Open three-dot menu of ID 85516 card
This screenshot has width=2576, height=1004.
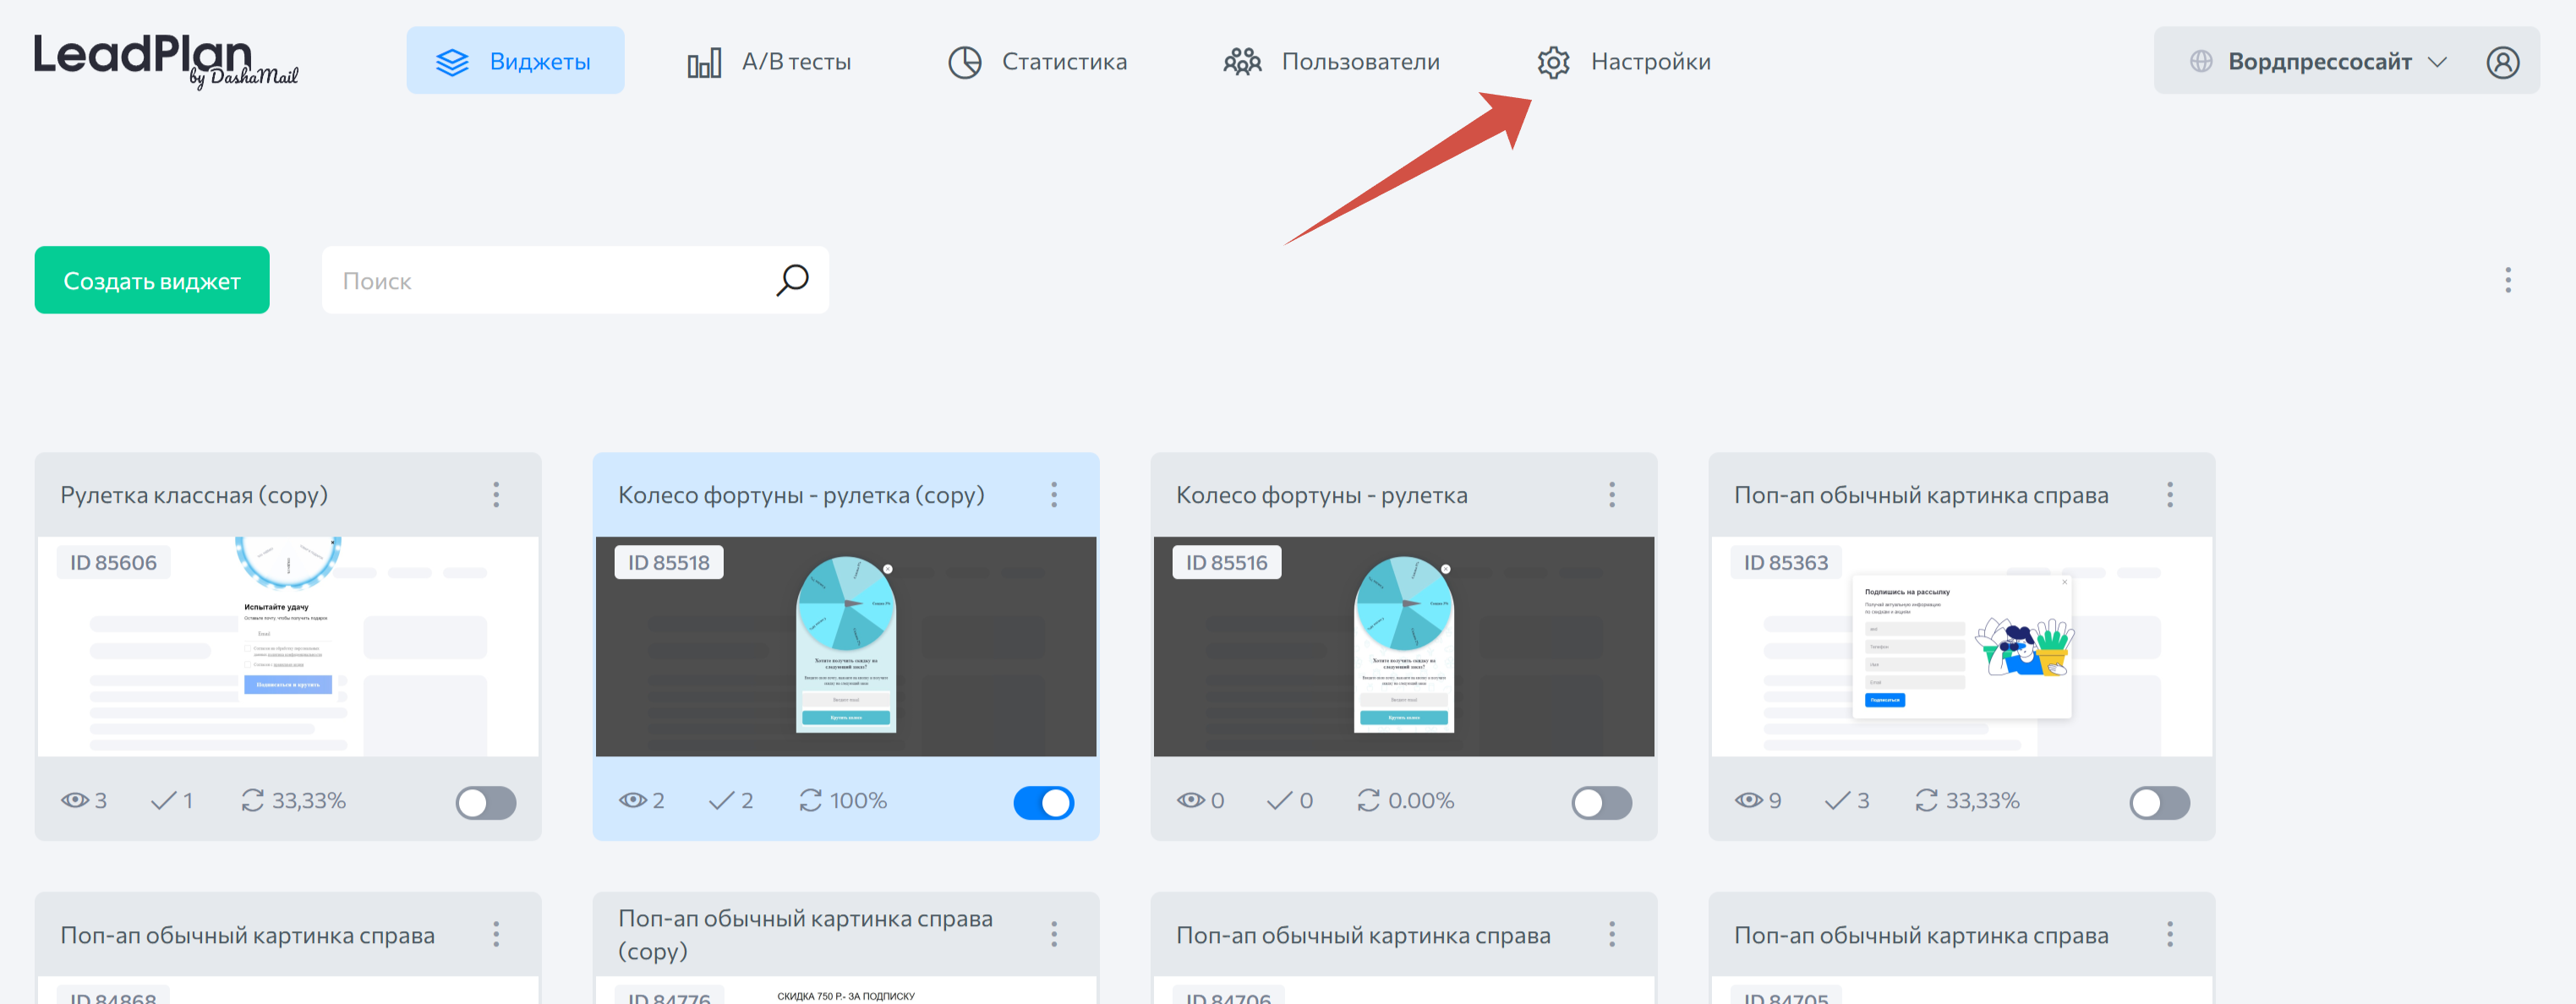click(1612, 495)
